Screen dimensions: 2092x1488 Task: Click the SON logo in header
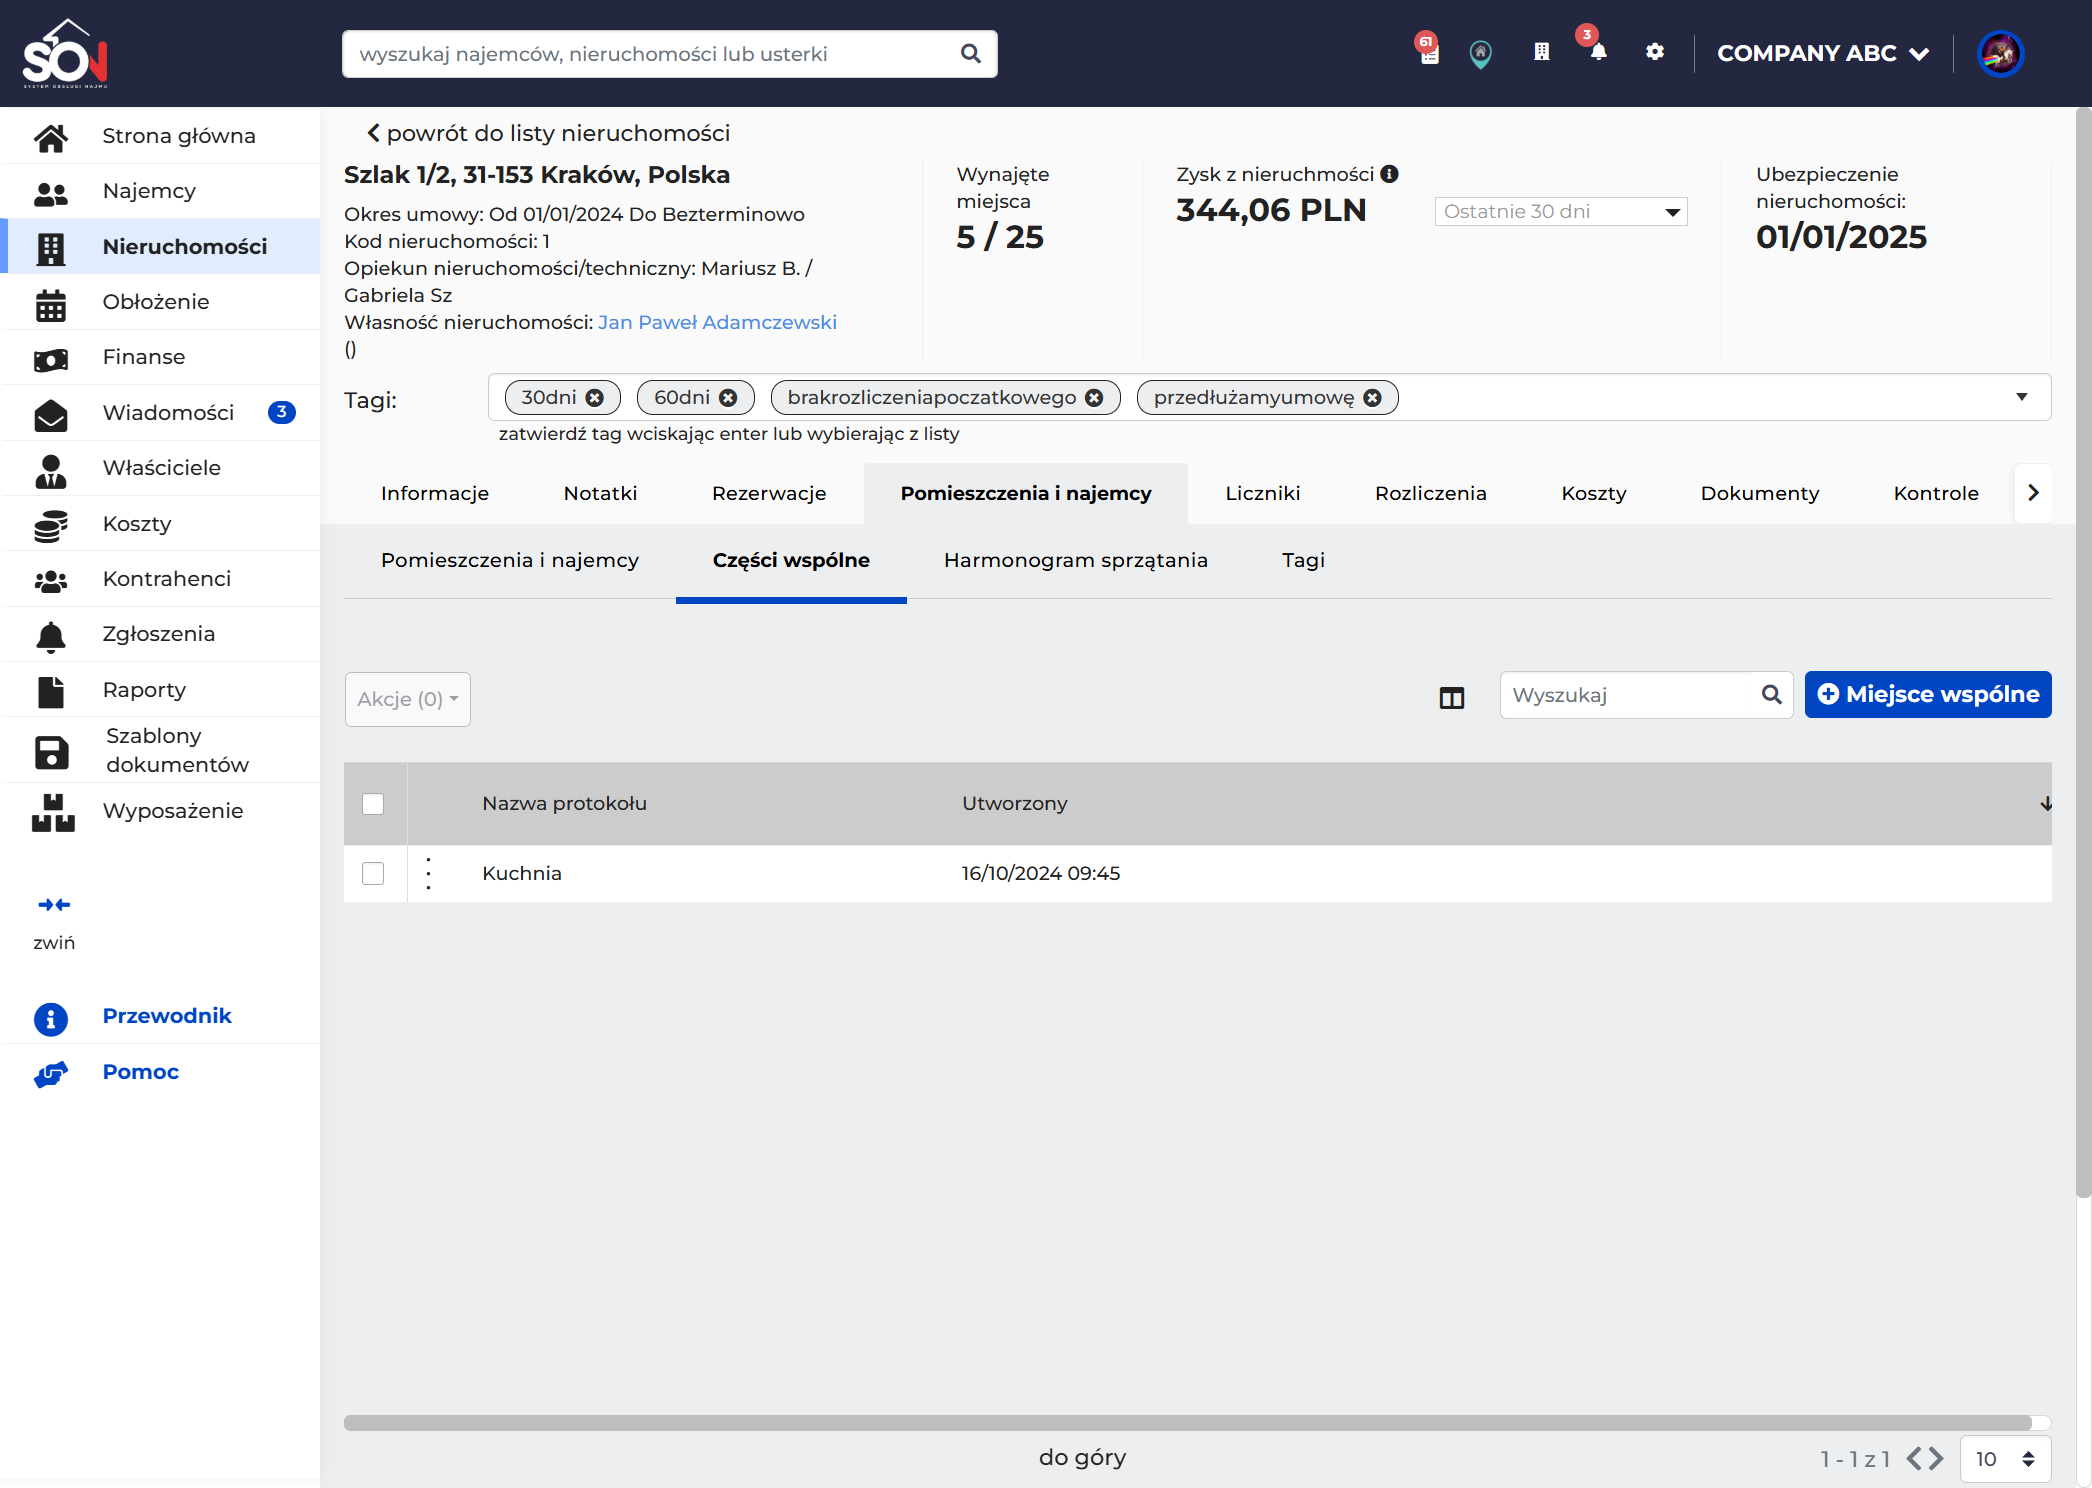coord(65,54)
